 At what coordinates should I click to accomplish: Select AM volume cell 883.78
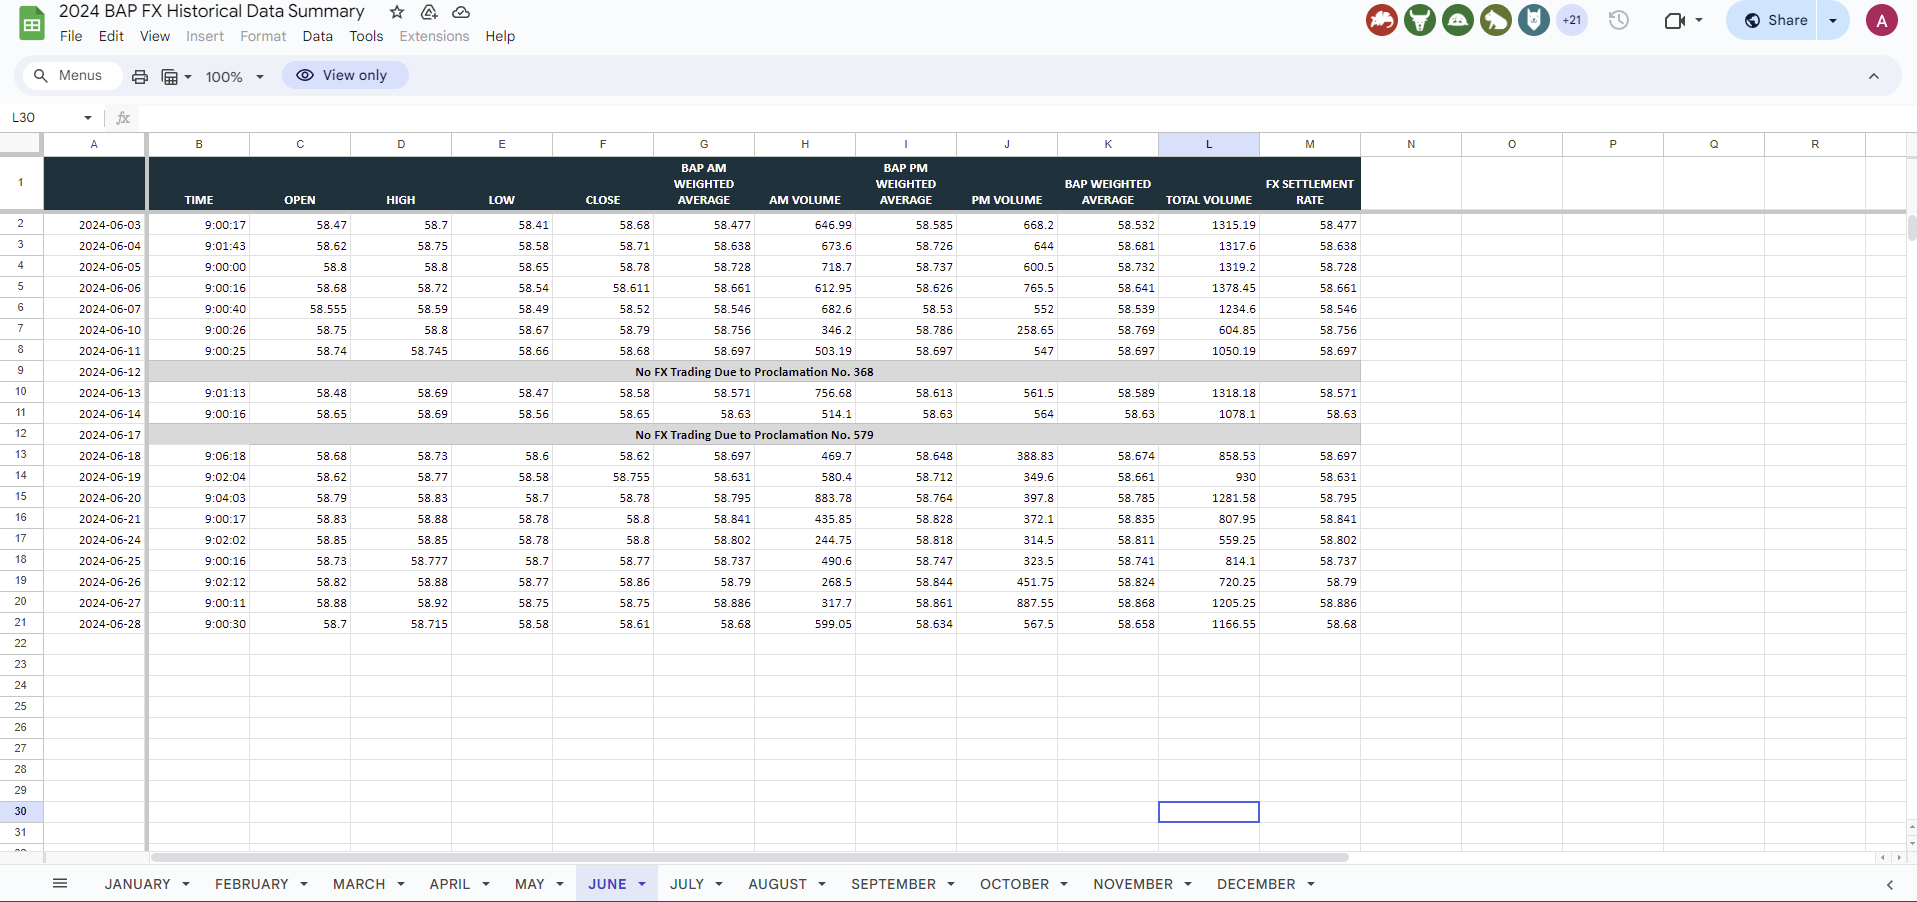(805, 498)
